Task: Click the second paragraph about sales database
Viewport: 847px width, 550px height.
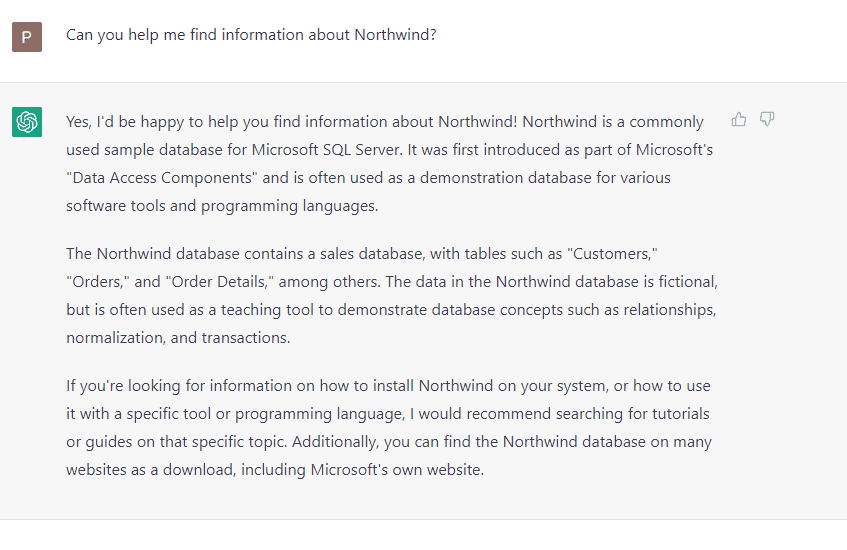Action: tap(391, 295)
